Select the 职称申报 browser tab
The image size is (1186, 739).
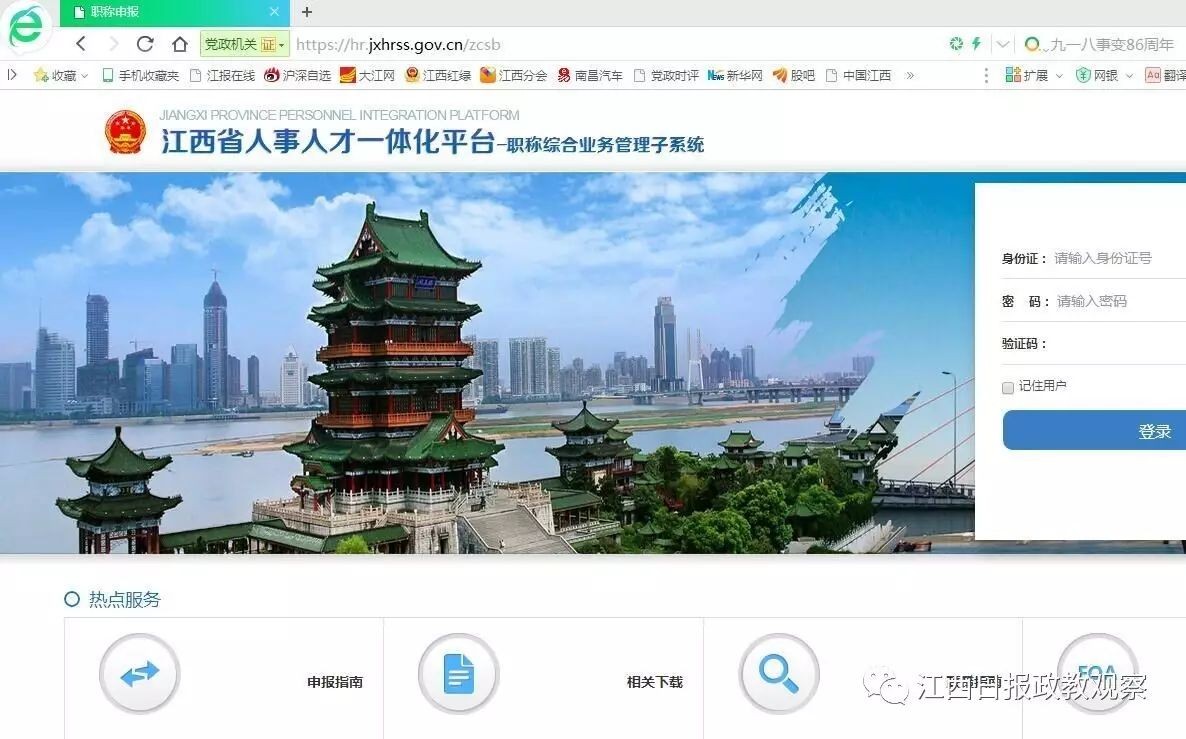click(x=175, y=12)
